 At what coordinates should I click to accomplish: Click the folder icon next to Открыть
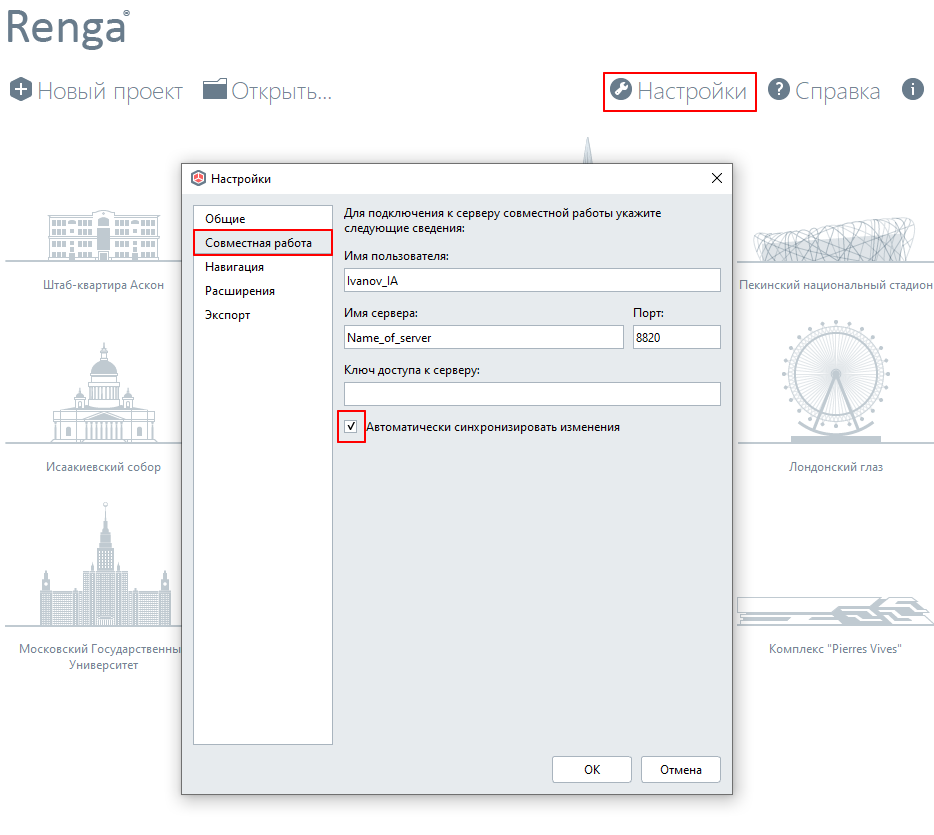click(214, 89)
